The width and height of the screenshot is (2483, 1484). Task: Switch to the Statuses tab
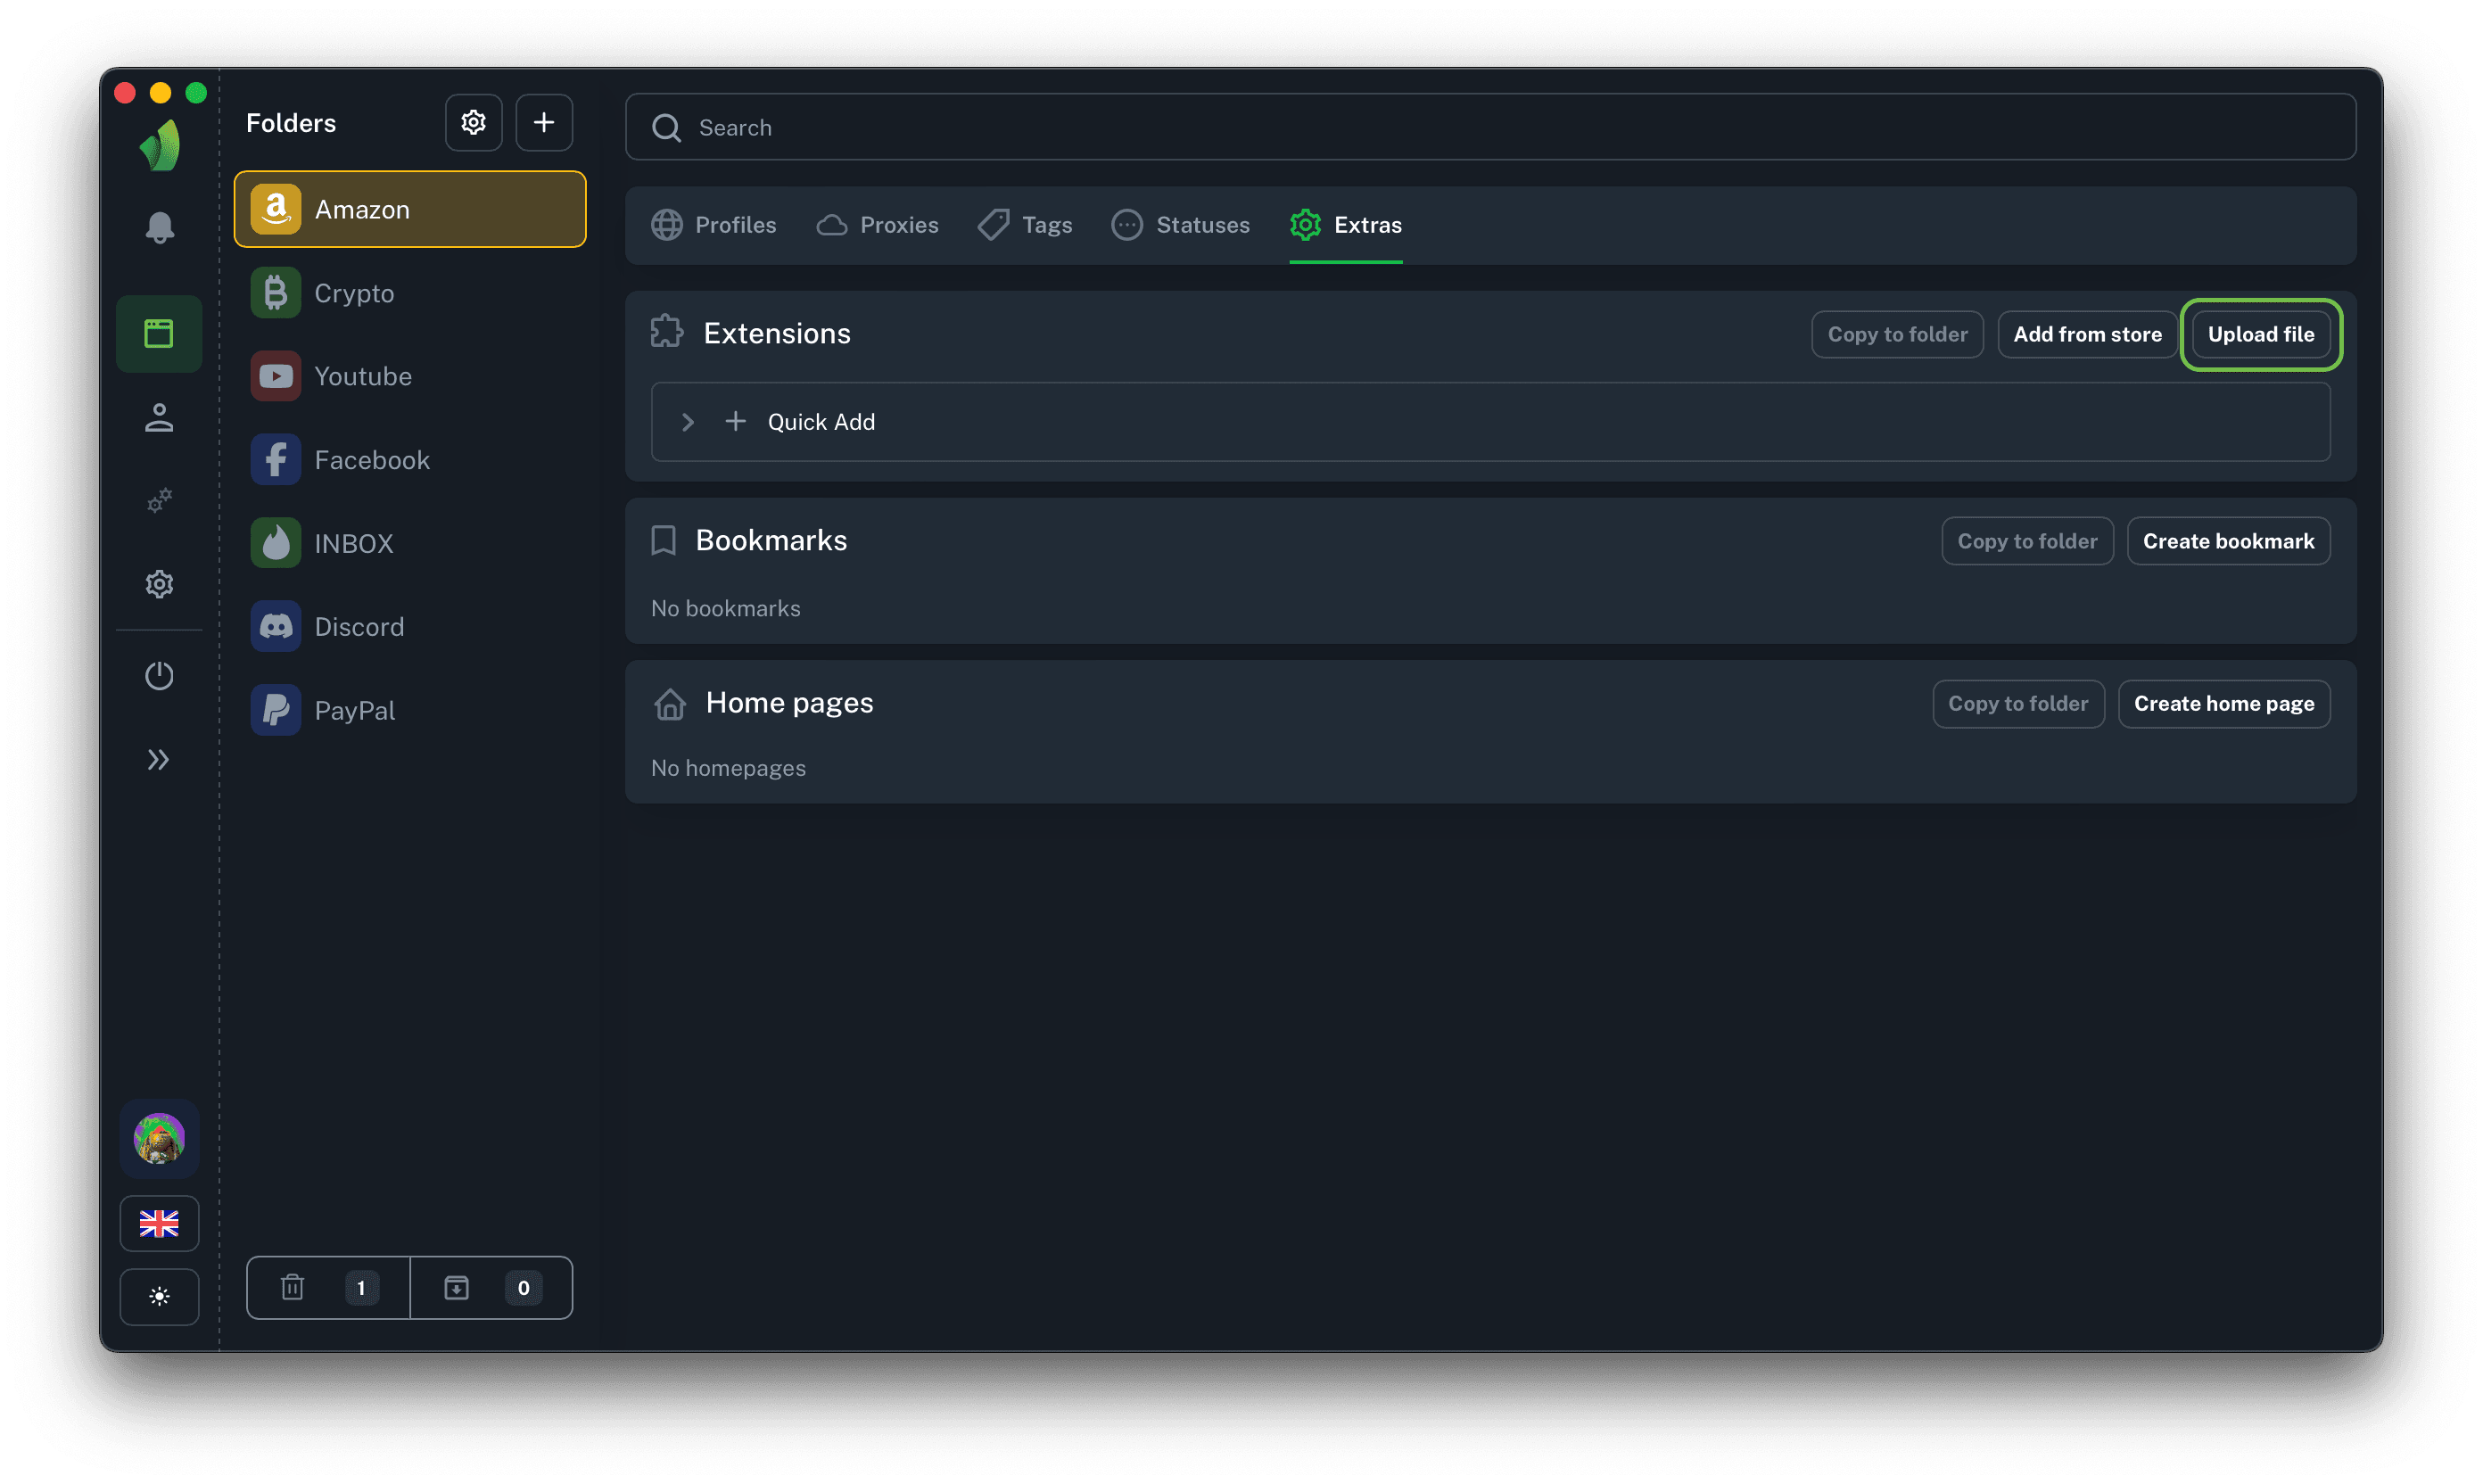(1181, 225)
